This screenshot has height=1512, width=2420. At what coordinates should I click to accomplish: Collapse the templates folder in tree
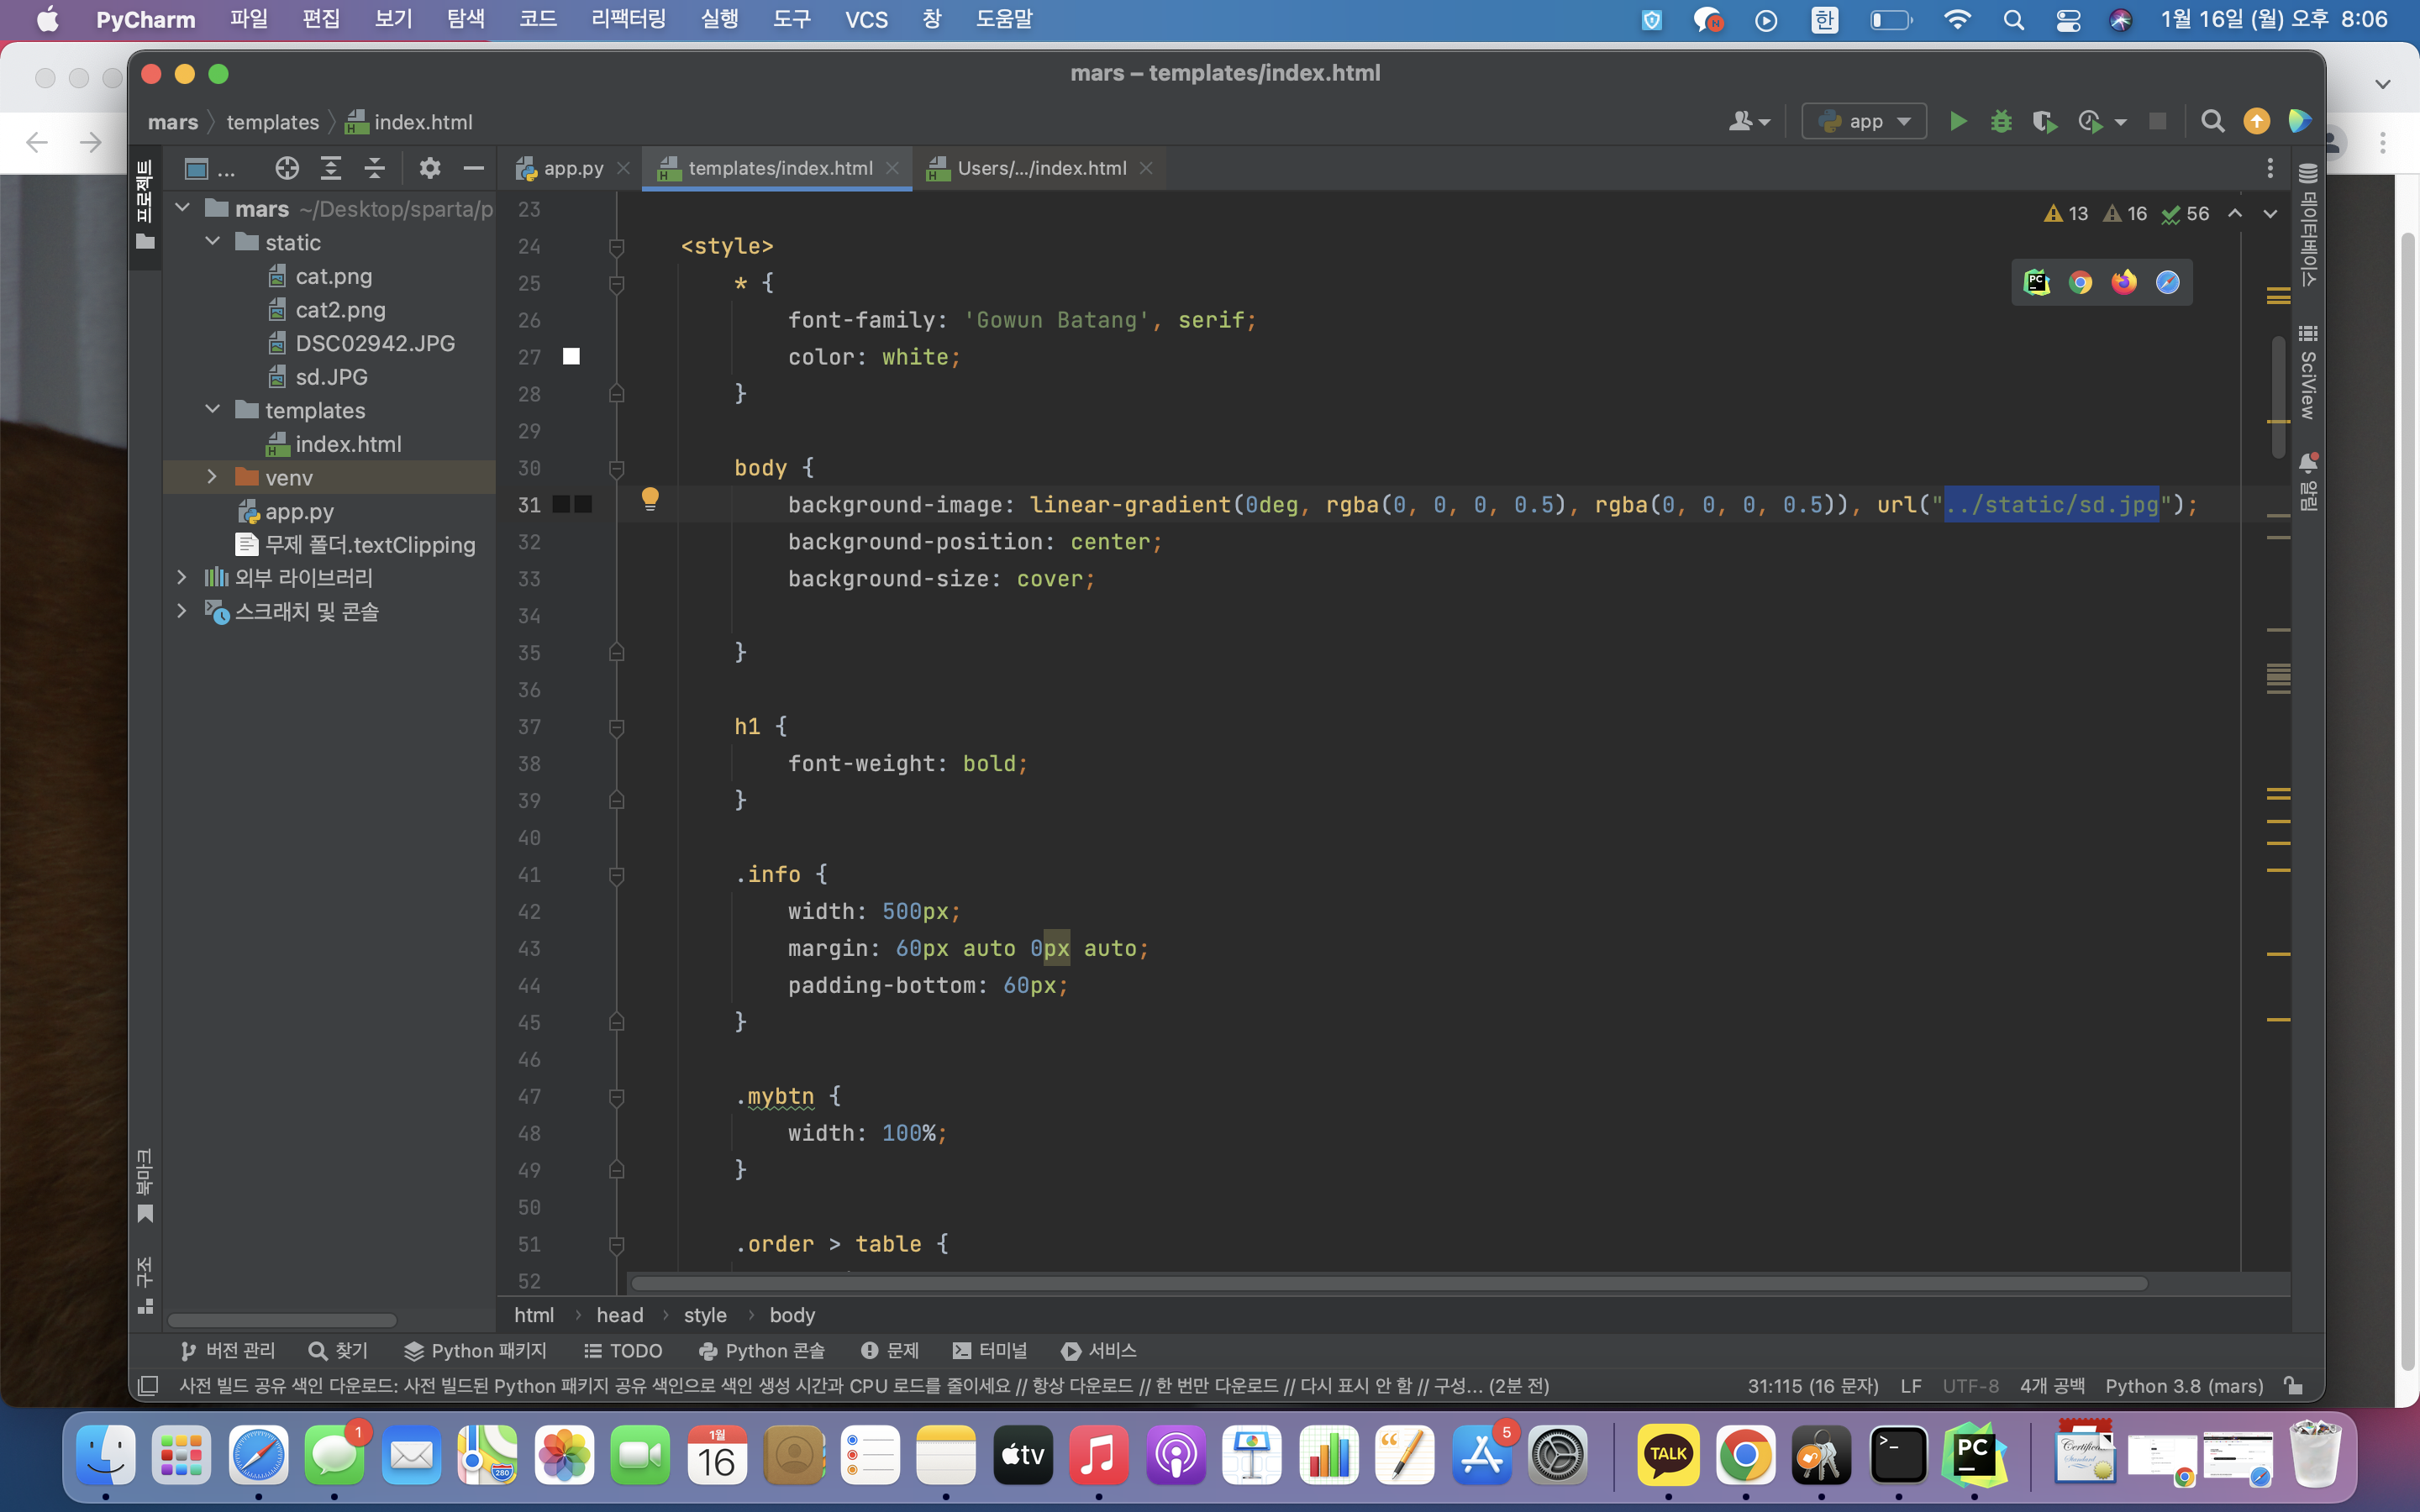[x=213, y=410]
